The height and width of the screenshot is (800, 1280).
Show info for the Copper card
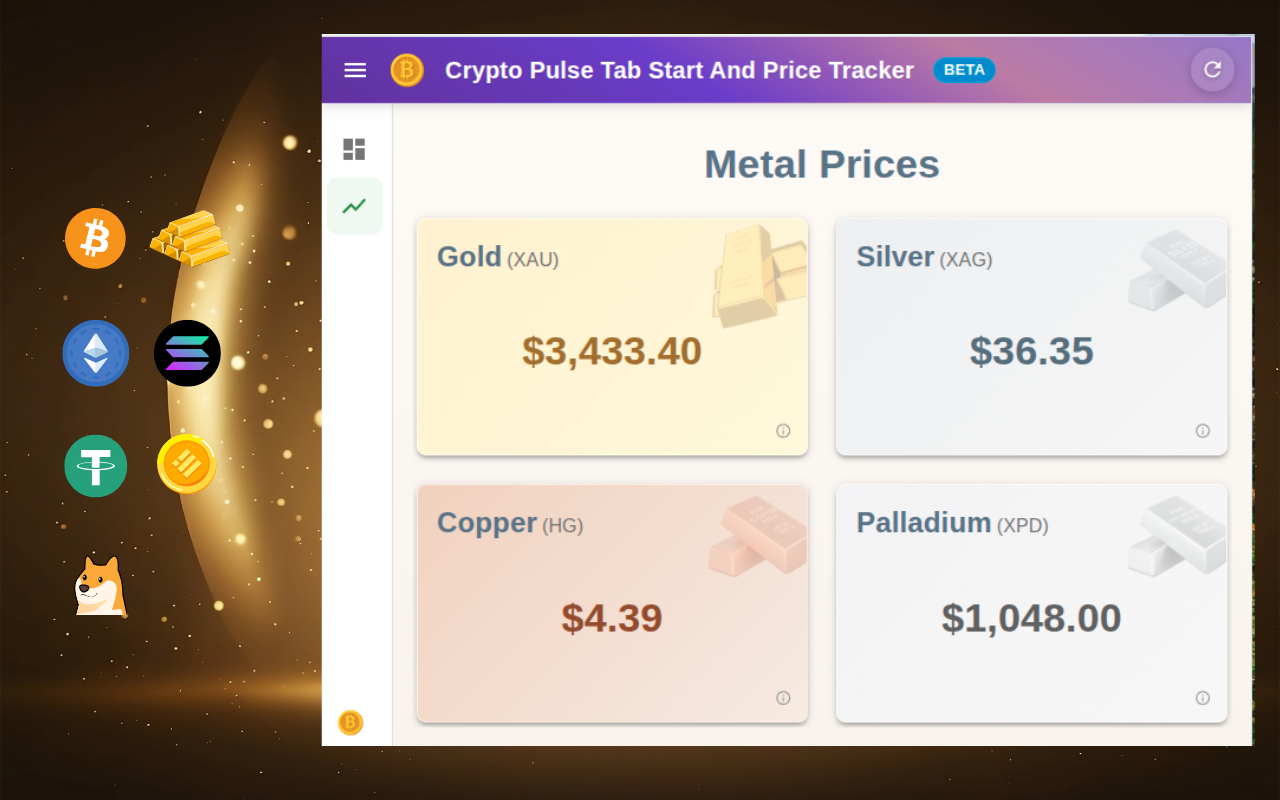pyautogui.click(x=783, y=698)
